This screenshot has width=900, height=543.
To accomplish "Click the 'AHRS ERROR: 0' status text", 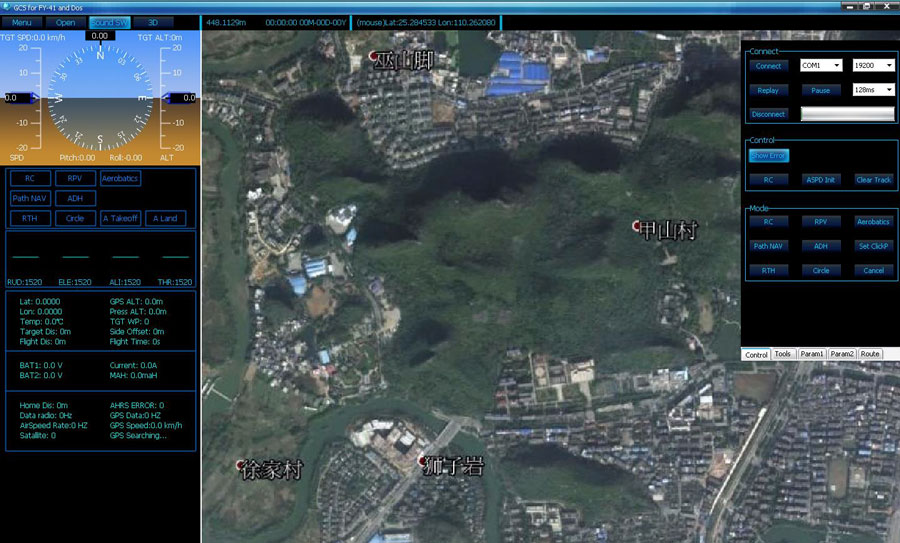I will click(x=137, y=405).
